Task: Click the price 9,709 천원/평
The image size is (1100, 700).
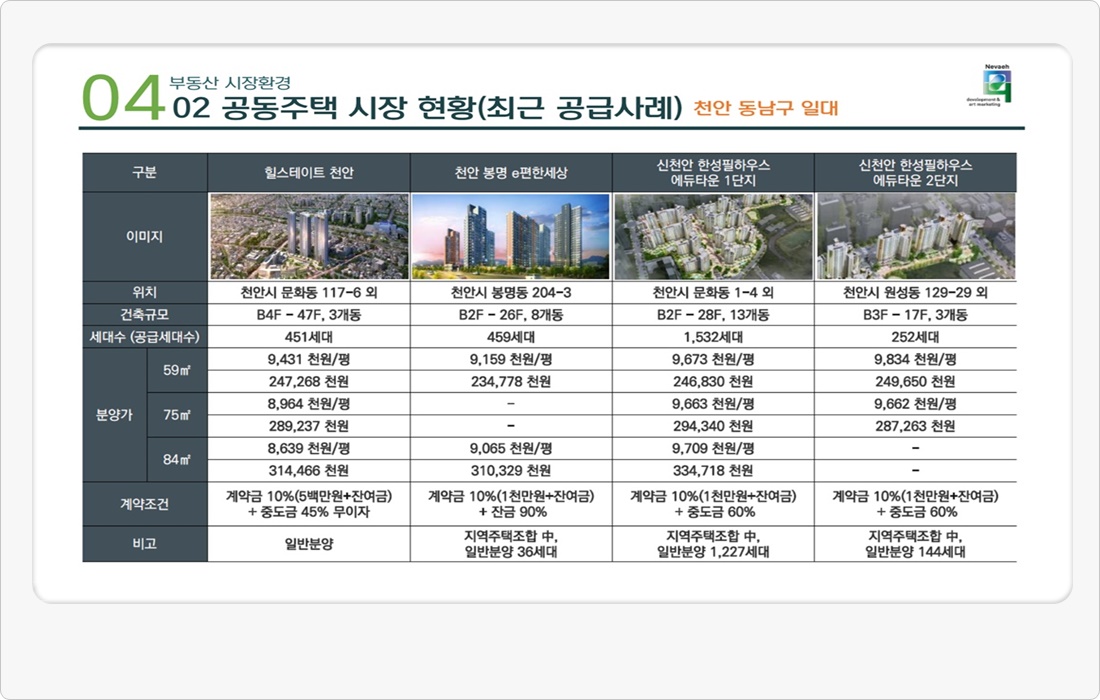Action: click(x=713, y=449)
